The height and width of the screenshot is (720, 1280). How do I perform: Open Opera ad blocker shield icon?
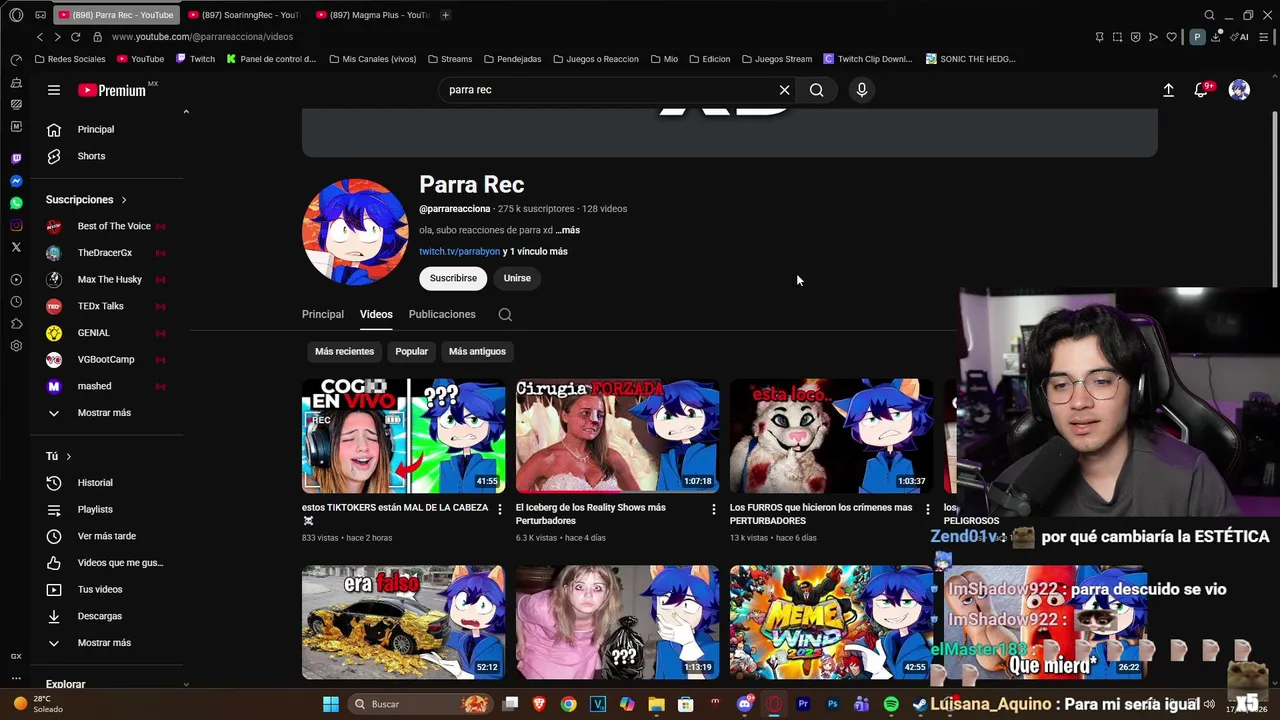coord(1135,37)
